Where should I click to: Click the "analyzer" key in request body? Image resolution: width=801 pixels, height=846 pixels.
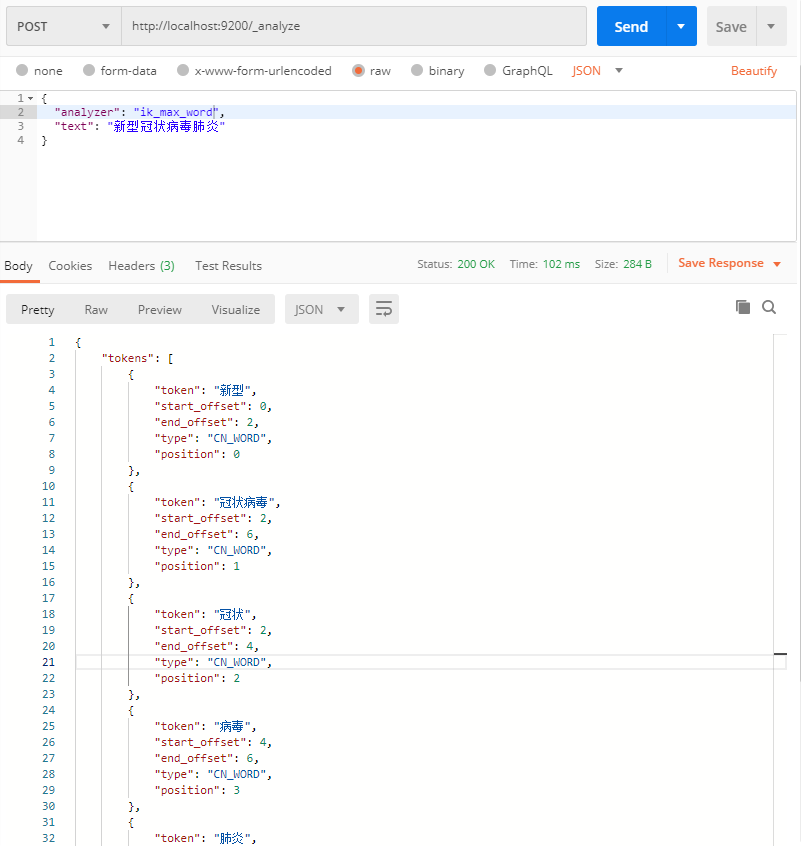(87, 112)
